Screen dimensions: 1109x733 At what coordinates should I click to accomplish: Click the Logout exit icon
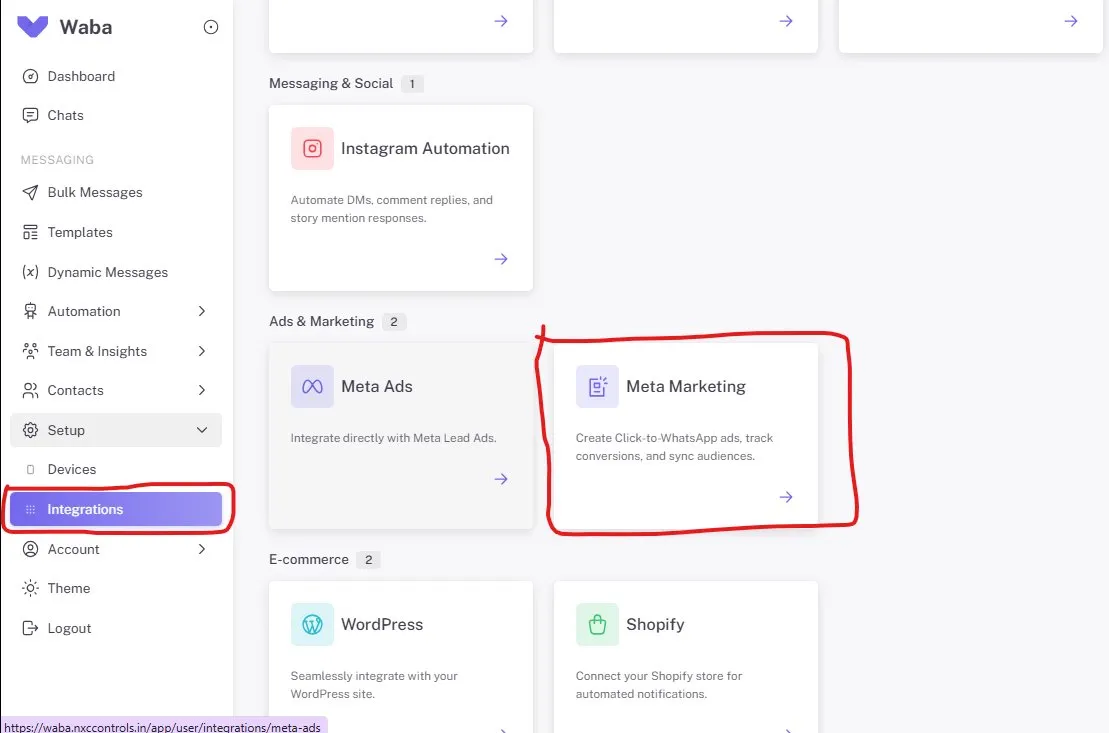pos(30,628)
